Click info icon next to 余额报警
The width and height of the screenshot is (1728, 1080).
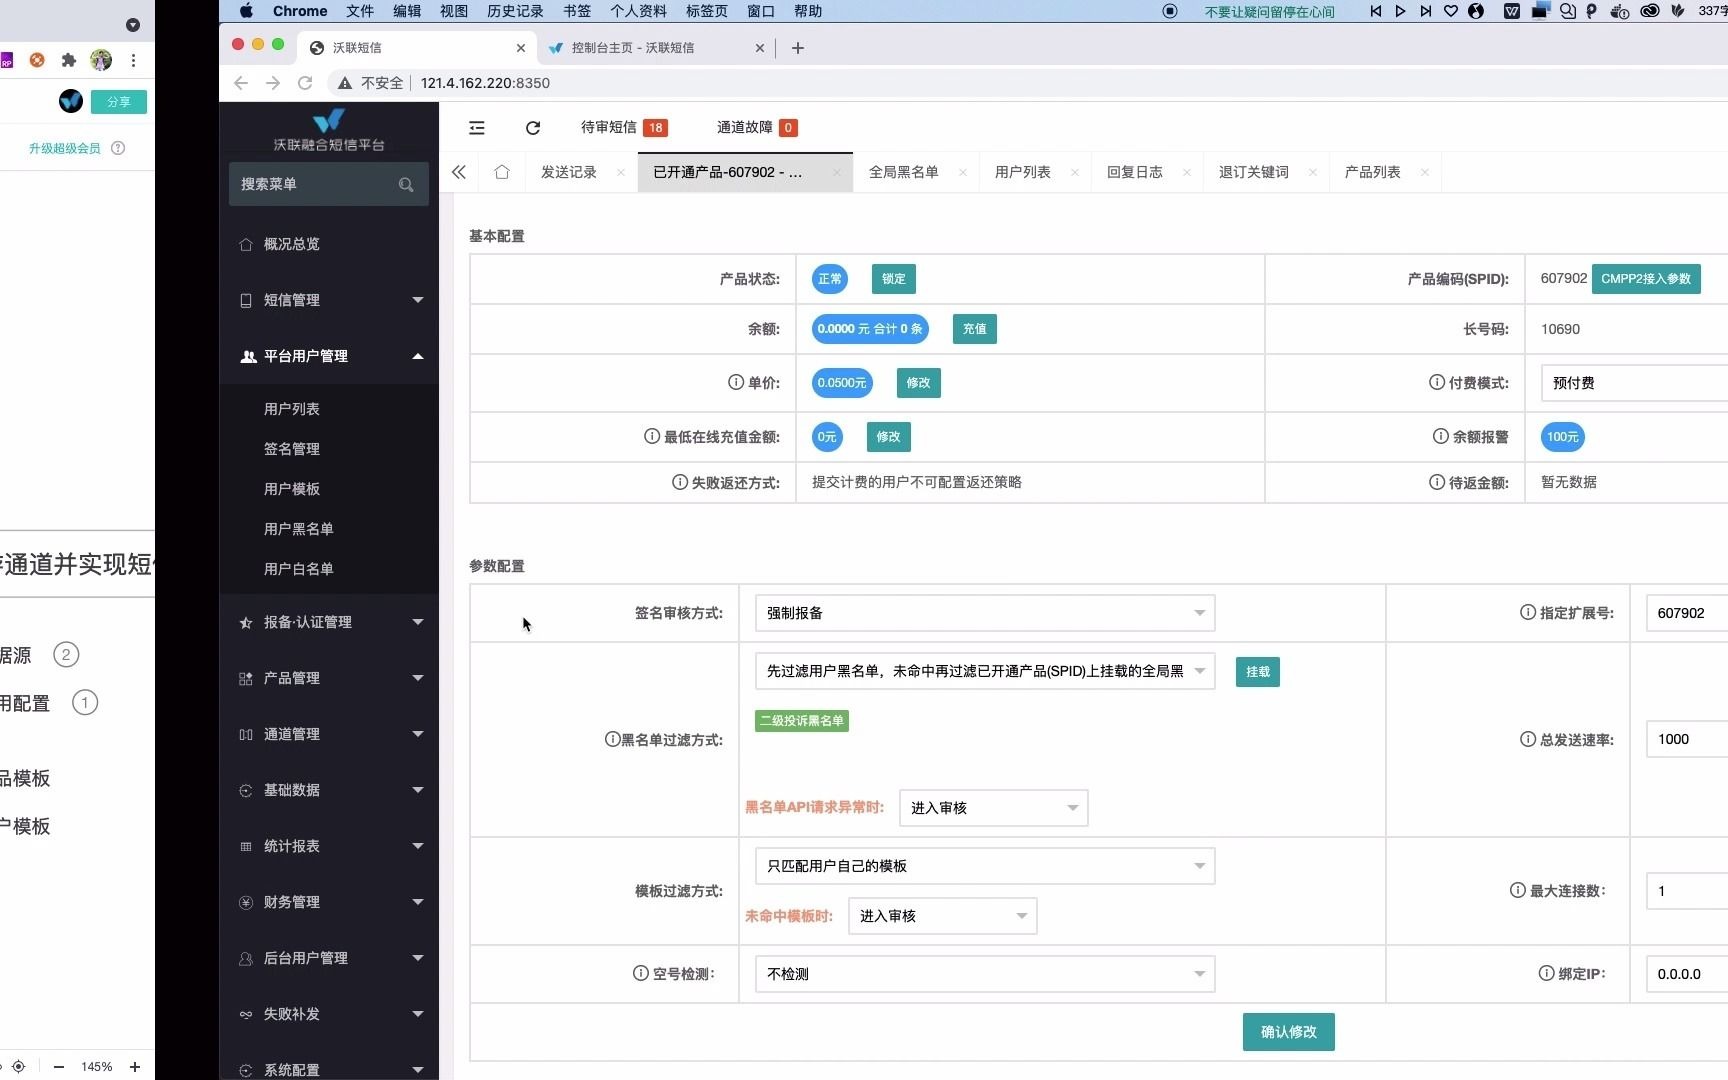(1441, 436)
